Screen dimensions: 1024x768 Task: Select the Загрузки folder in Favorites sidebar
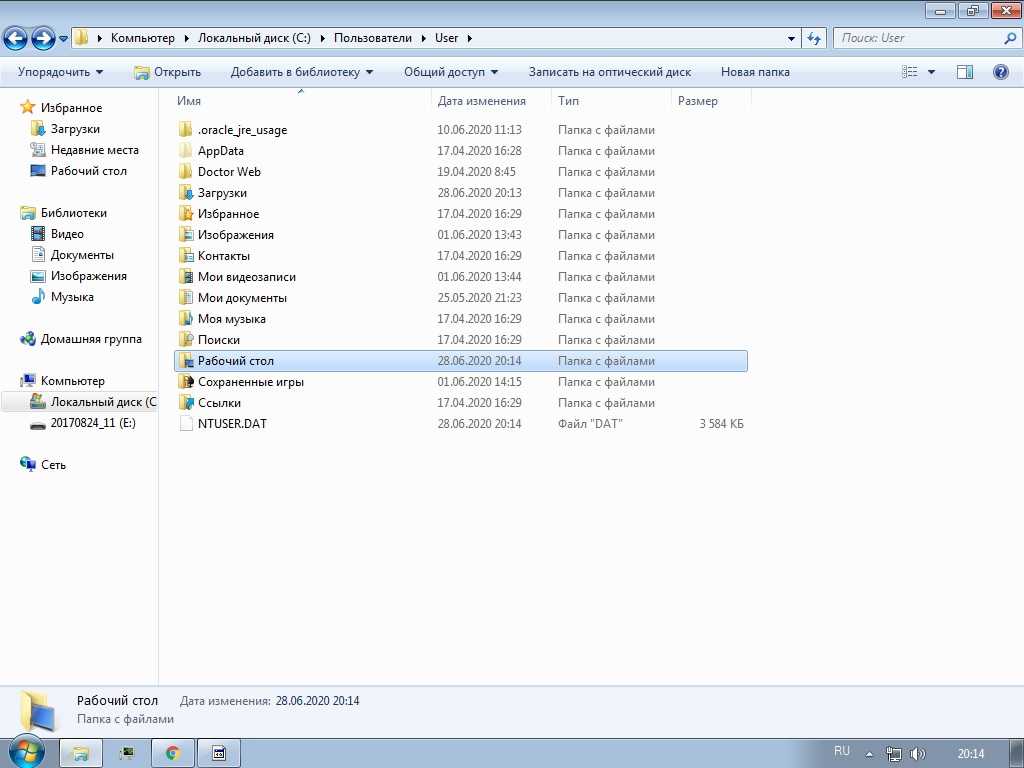click(75, 129)
